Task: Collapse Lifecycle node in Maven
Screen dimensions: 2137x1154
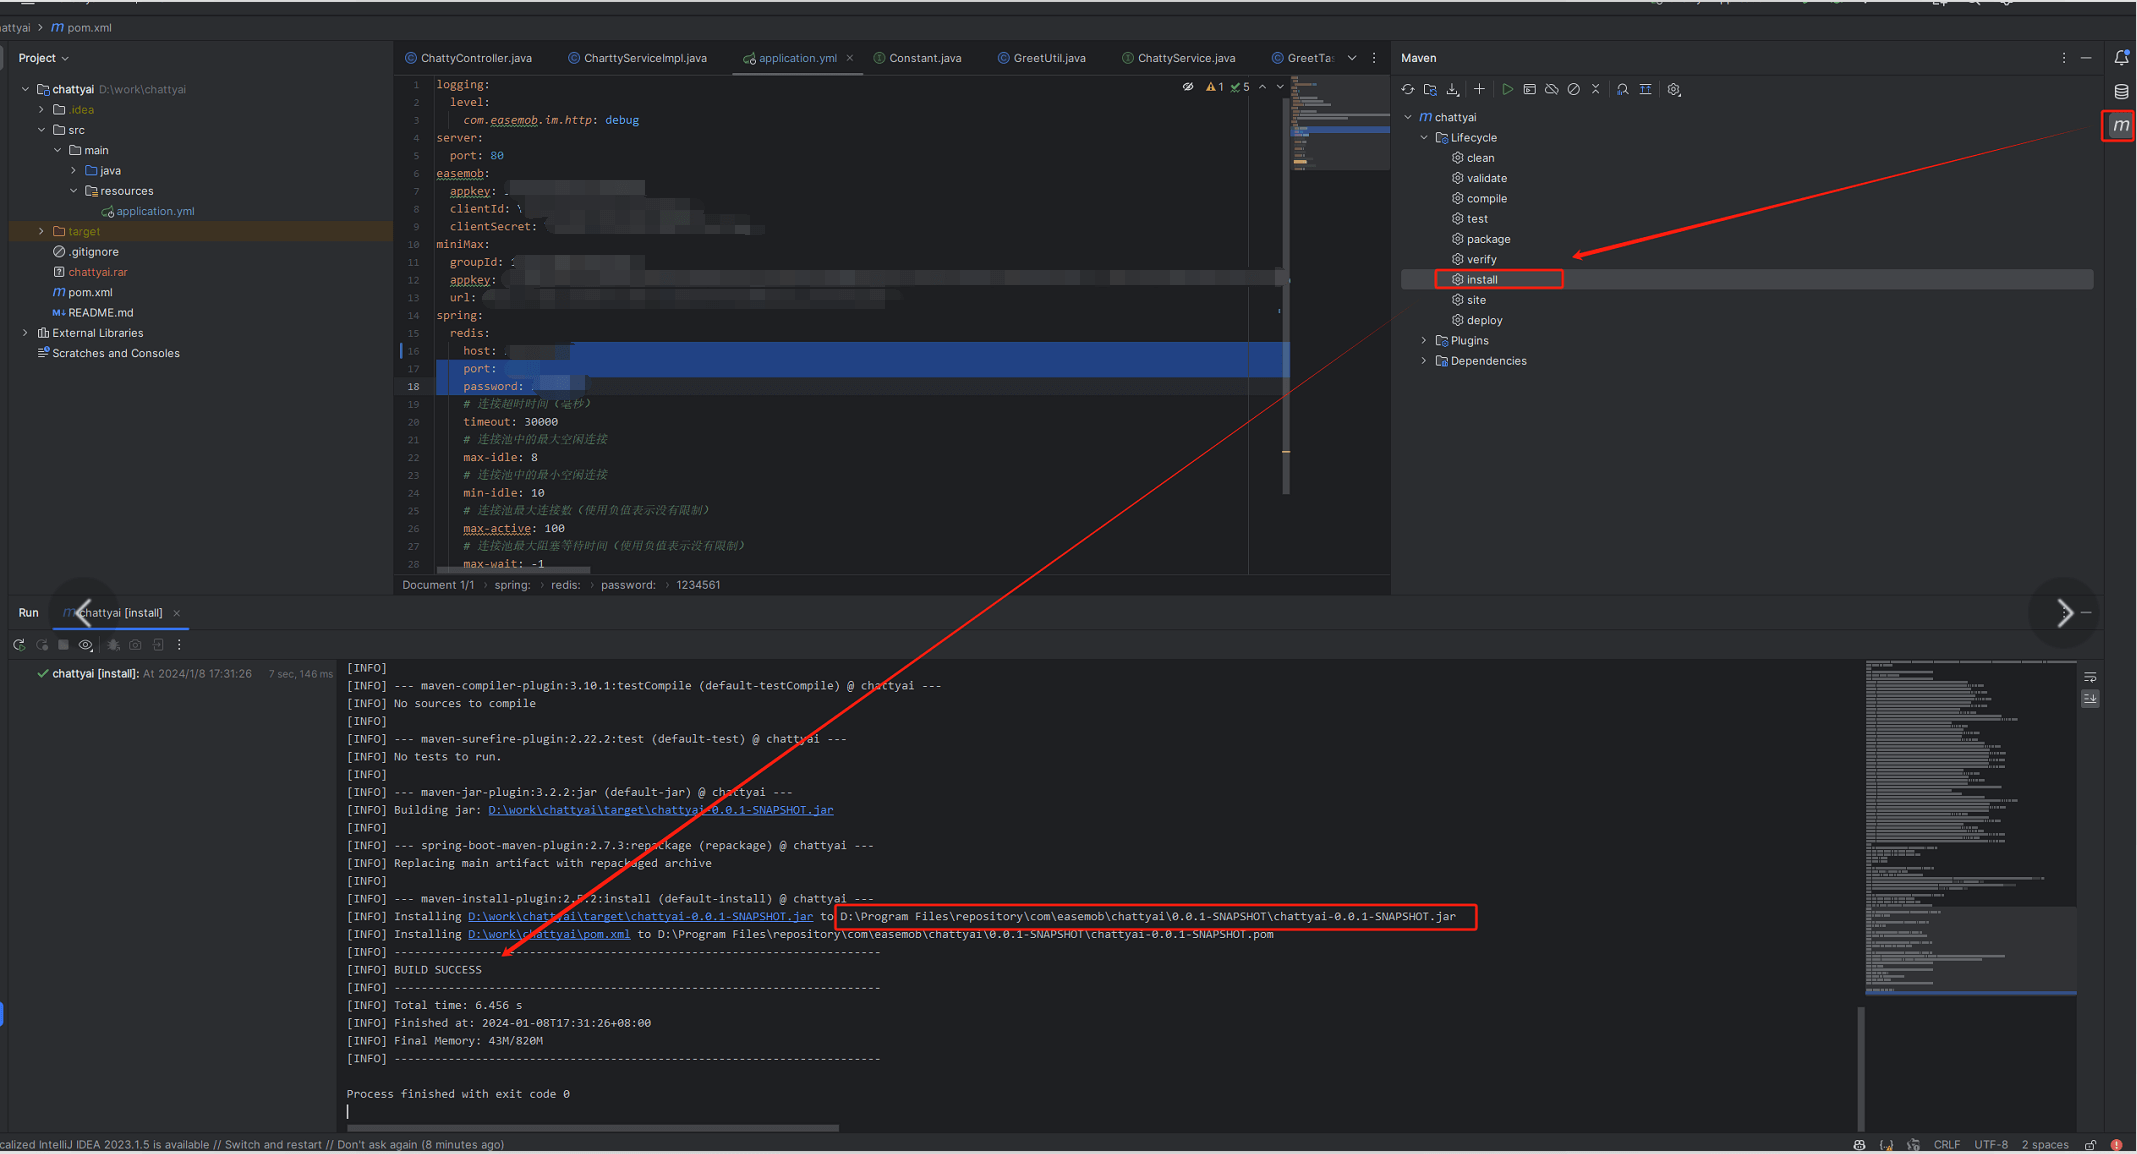Action: click(1424, 138)
